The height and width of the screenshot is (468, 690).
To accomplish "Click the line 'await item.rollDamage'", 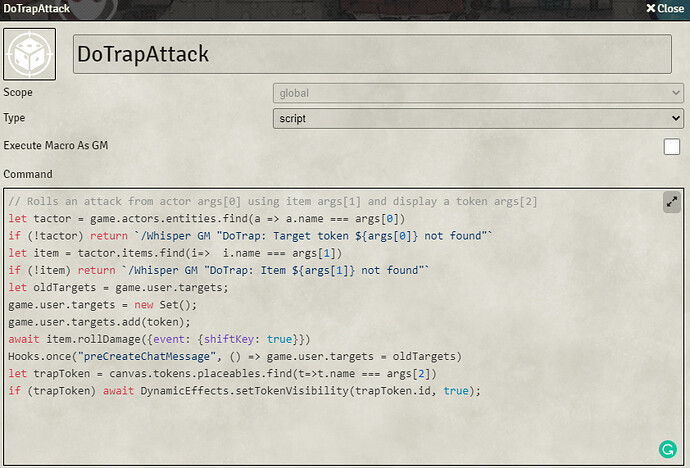I will tap(159, 339).
